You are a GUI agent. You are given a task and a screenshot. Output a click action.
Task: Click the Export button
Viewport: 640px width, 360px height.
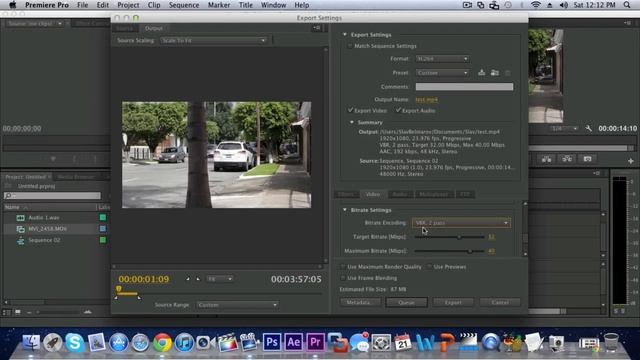pos(453,302)
